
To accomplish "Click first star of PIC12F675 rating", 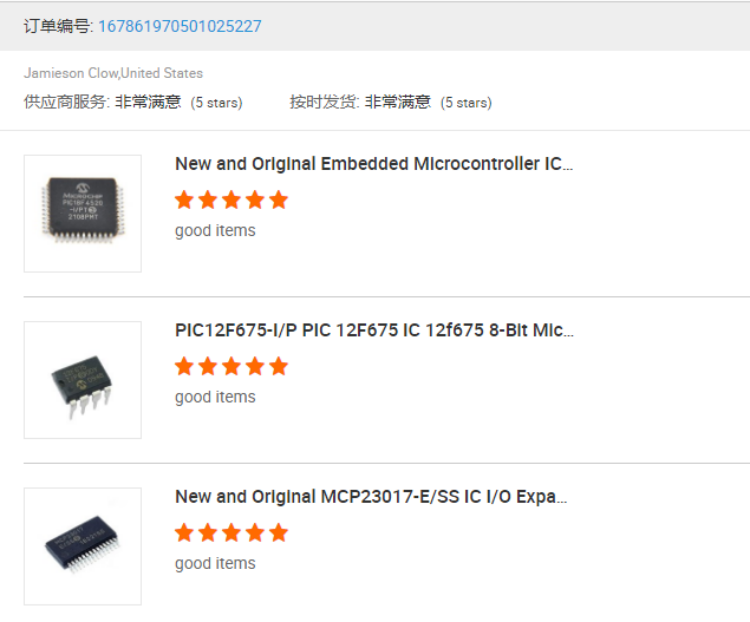I will [184, 367].
